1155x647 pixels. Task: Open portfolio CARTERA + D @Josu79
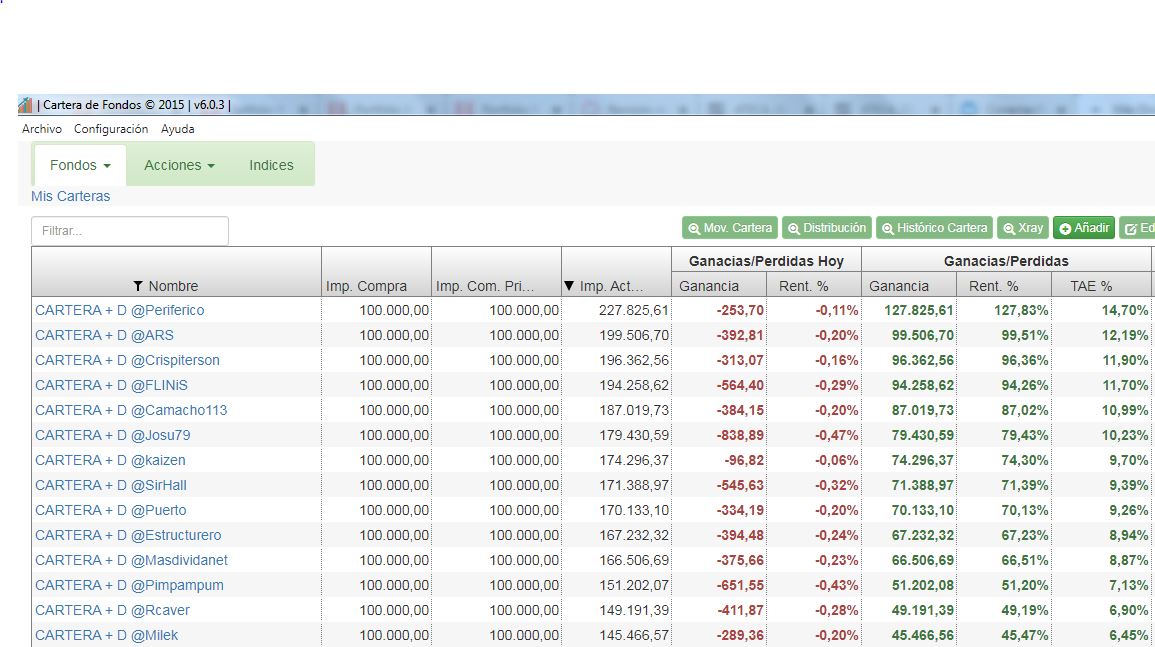click(112, 435)
